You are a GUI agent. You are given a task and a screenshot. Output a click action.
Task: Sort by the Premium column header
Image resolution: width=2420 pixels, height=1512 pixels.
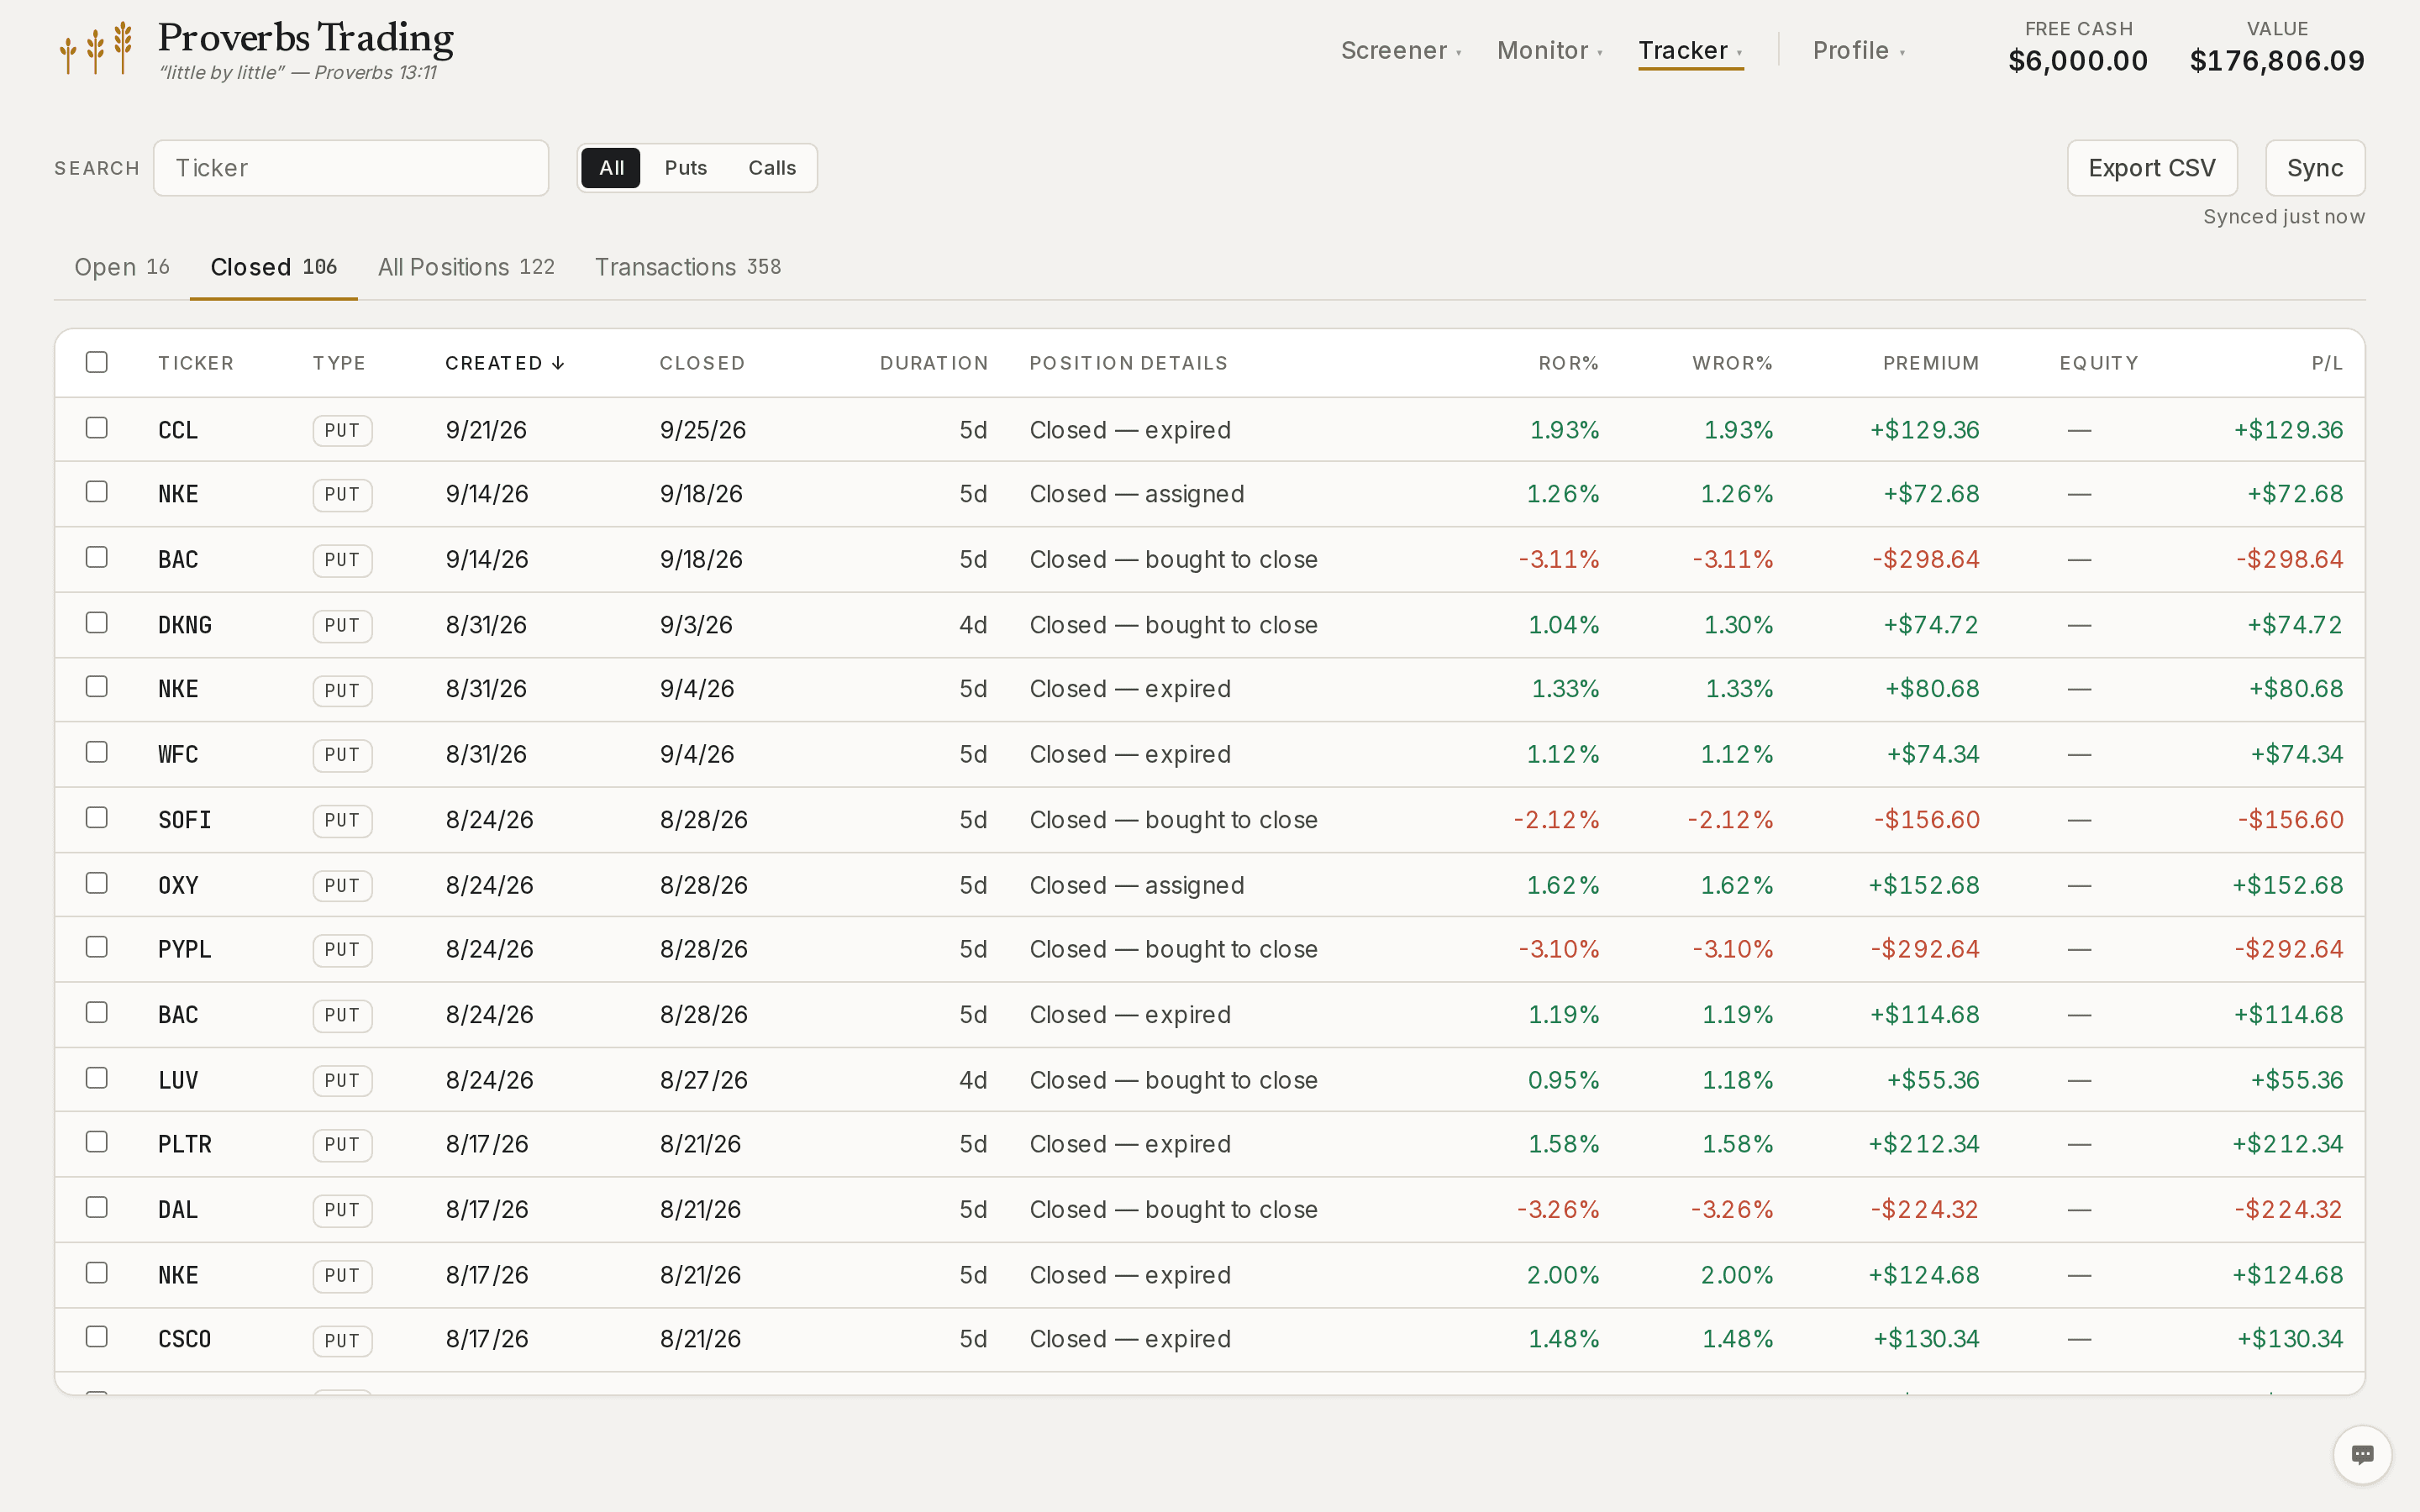1931,363
